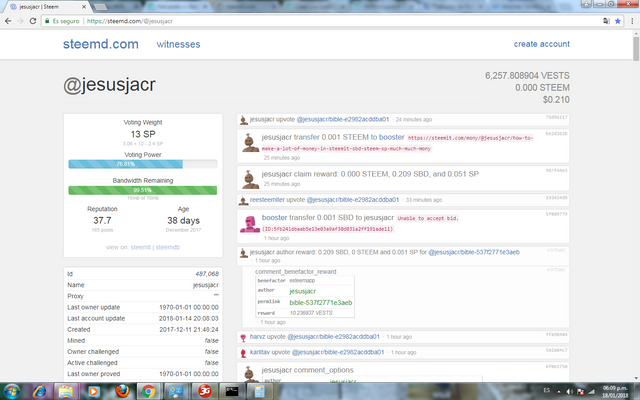Open harvz user link
This screenshot has height=400, width=640.
tap(257, 337)
